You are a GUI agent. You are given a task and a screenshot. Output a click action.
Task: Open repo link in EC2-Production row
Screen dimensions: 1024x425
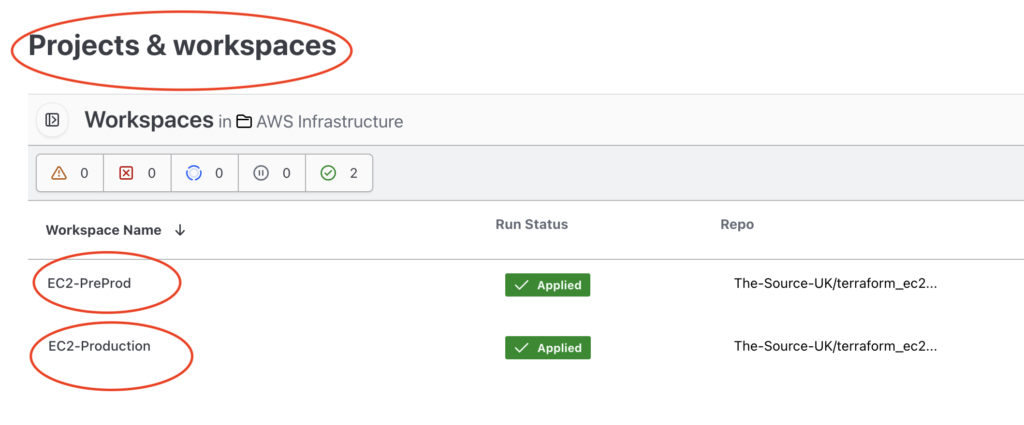click(835, 347)
